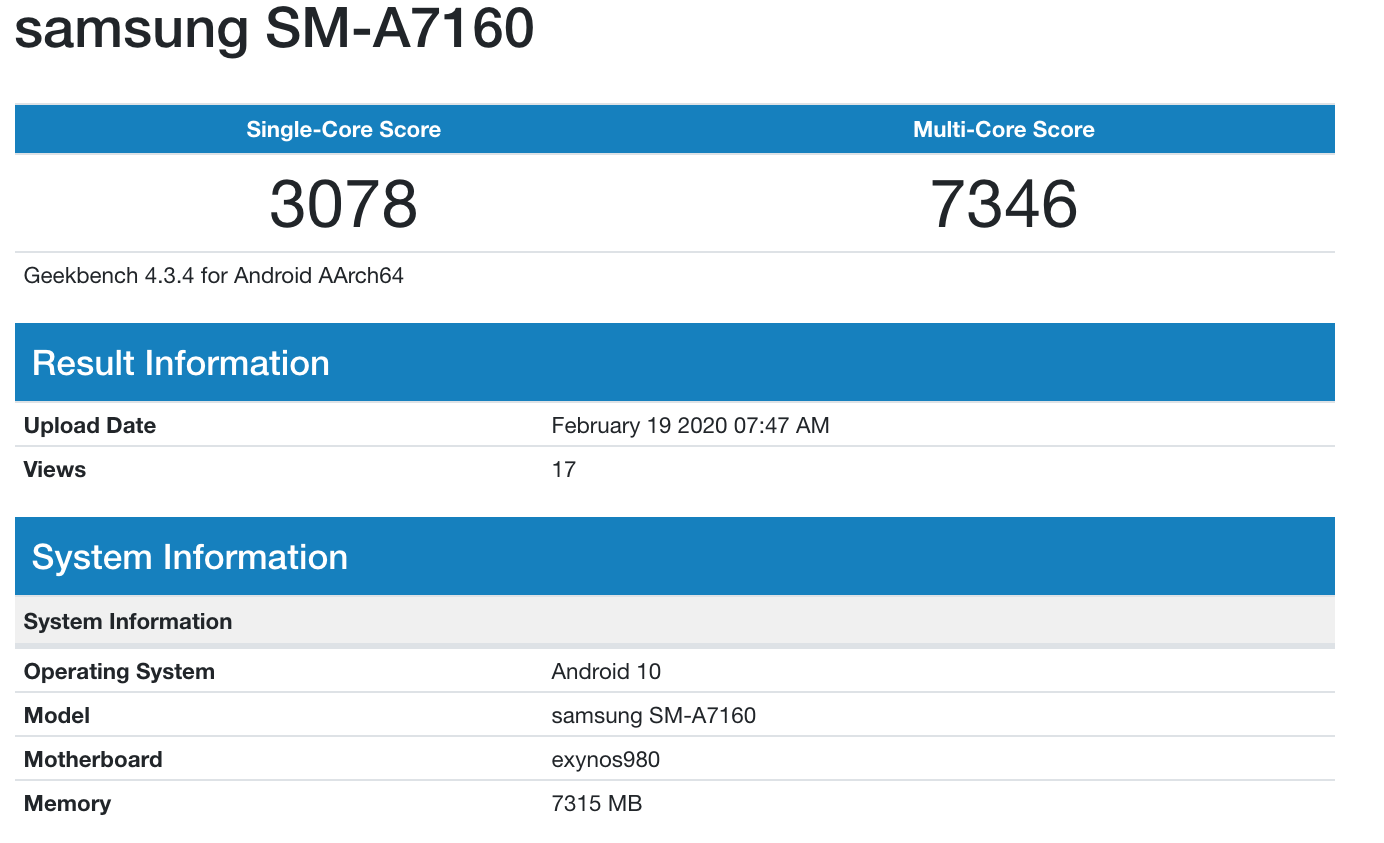Click the Multi-Core Score header

(x=1003, y=130)
